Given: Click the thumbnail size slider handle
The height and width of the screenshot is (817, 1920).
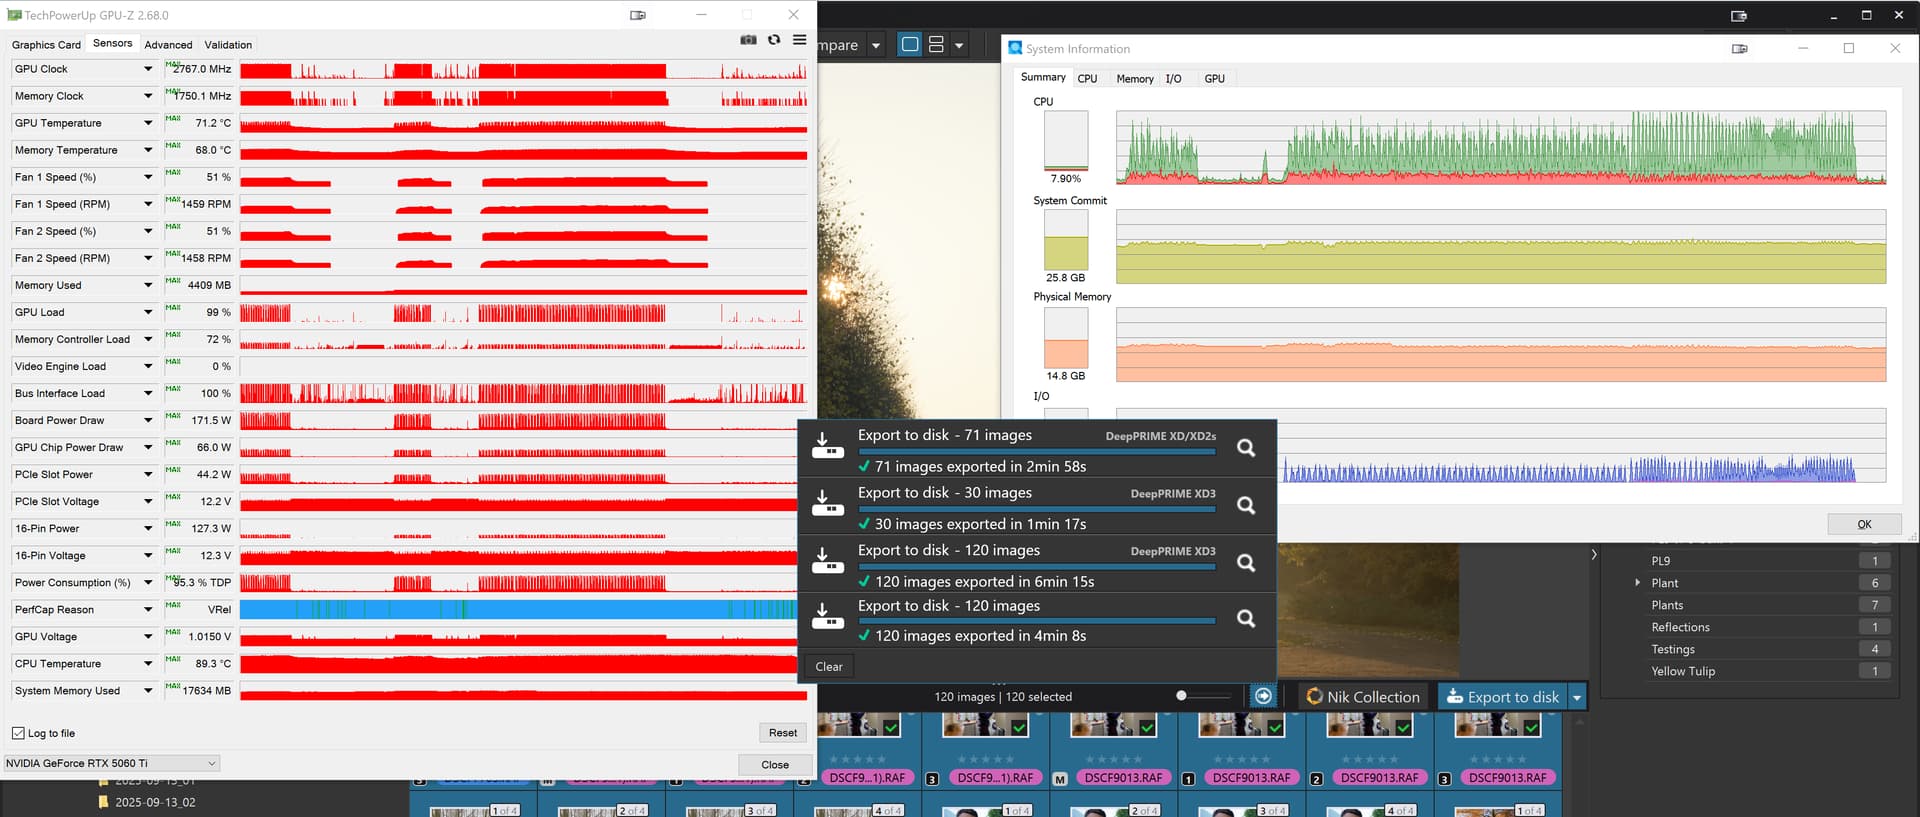Looking at the screenshot, I should [x=1181, y=696].
